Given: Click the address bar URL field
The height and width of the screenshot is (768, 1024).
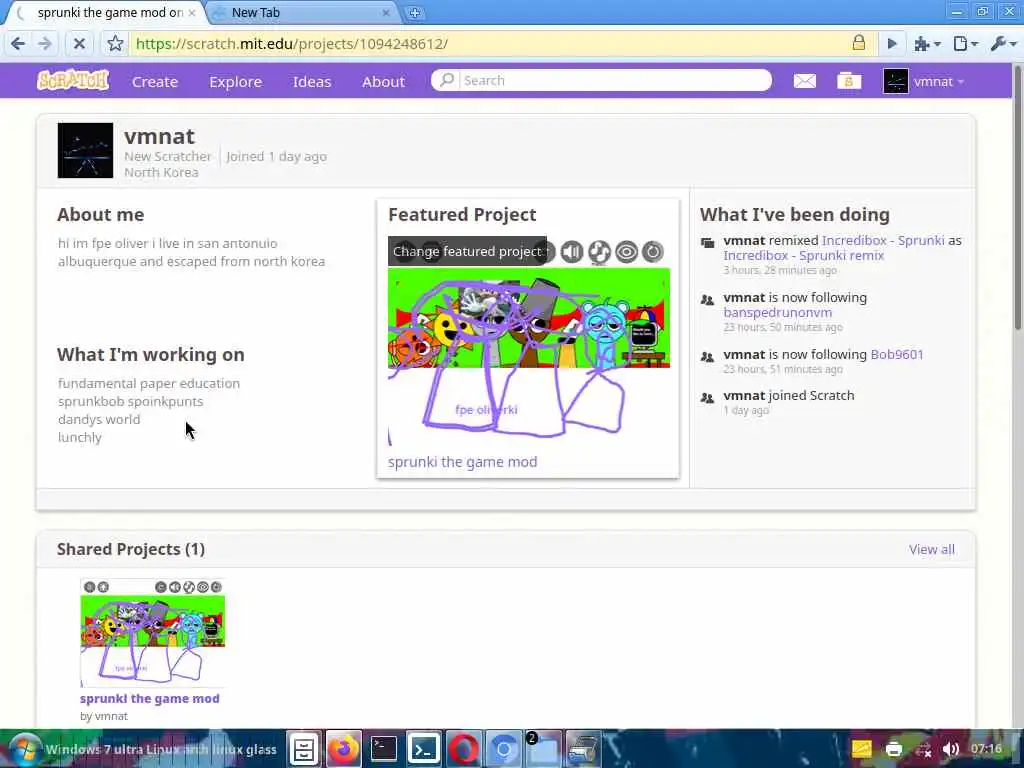Looking at the screenshot, I should pos(490,44).
